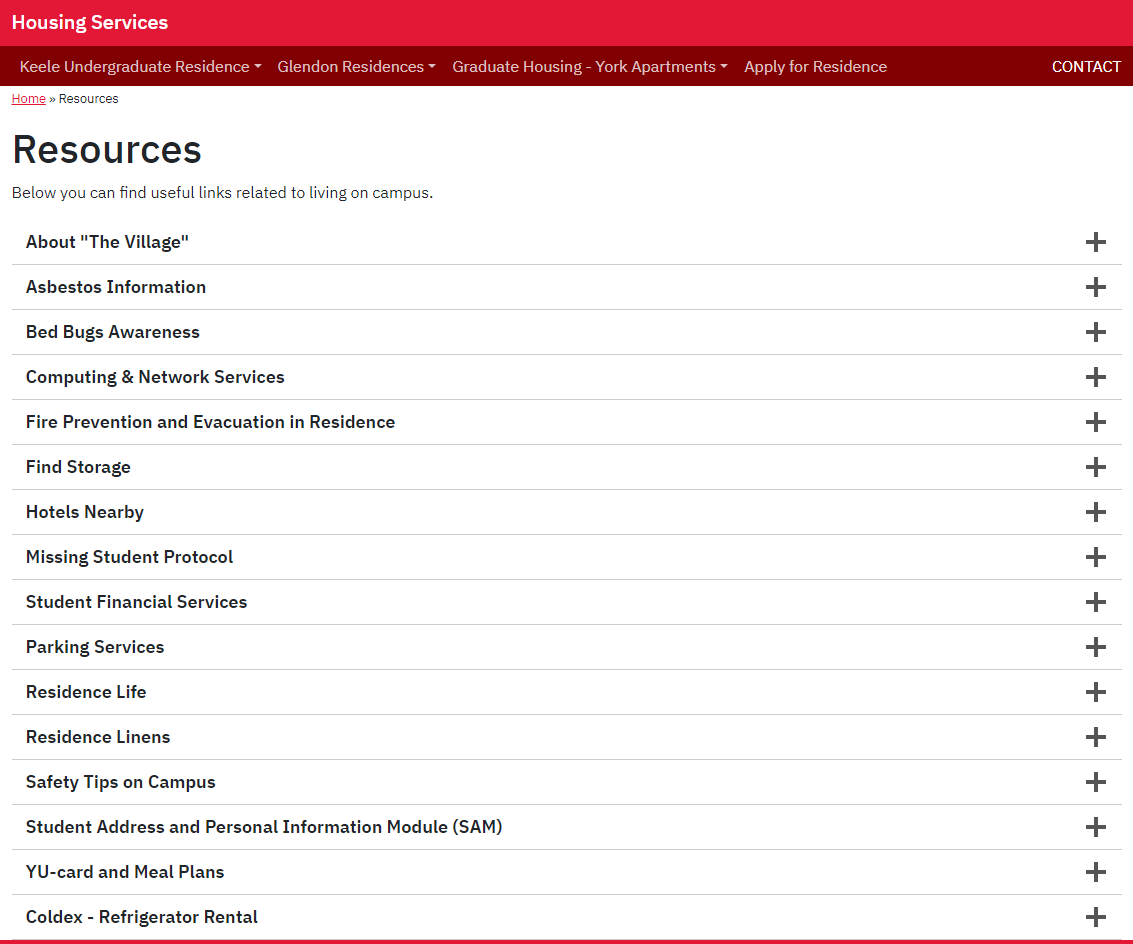Click plus icon for Fire Prevention and Evacuation
1133x944 pixels.
pyautogui.click(x=1095, y=422)
